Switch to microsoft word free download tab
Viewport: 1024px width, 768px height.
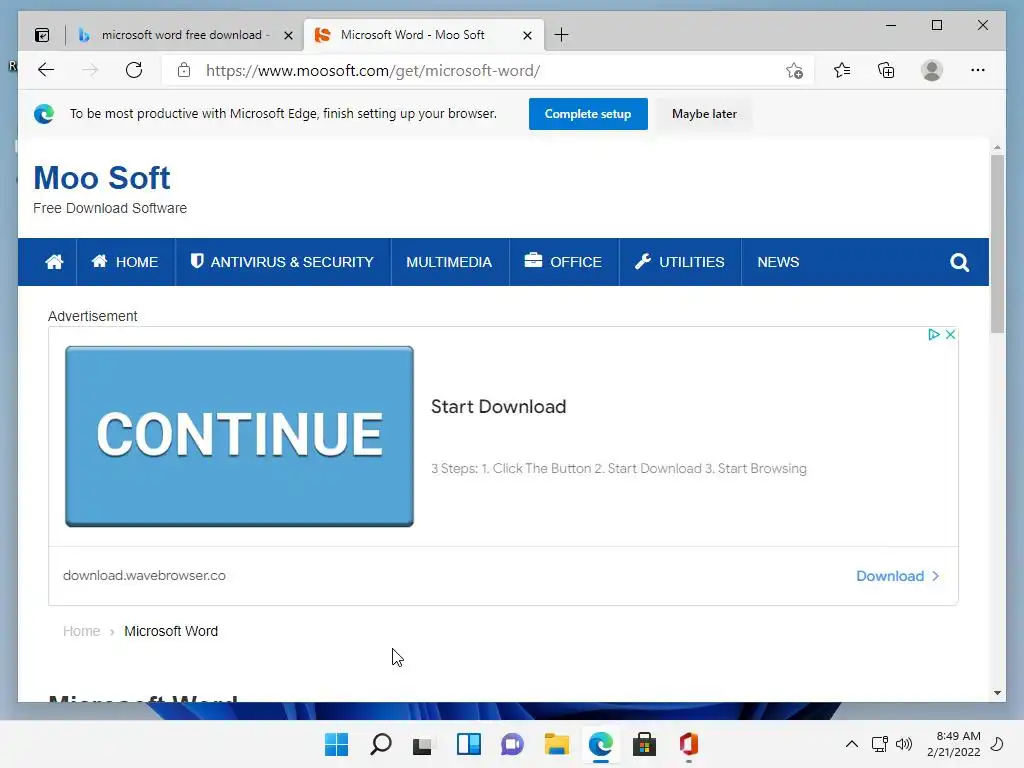click(x=185, y=35)
